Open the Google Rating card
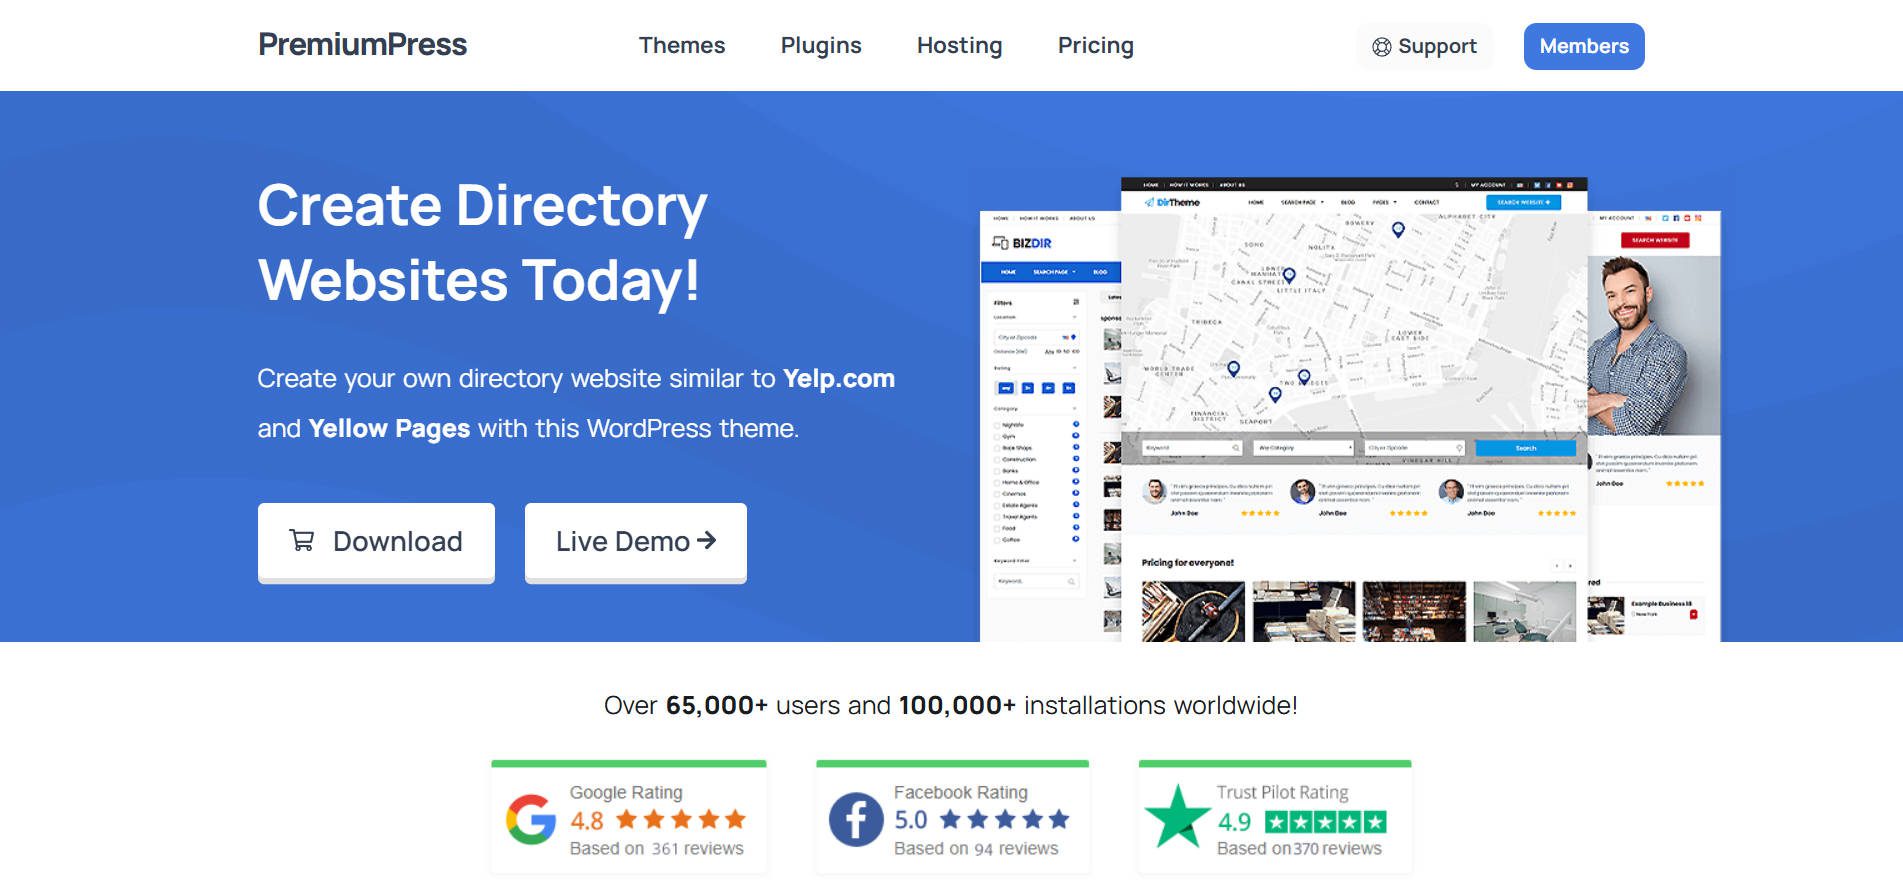Viewport: 1903px width, 883px height. [629, 818]
